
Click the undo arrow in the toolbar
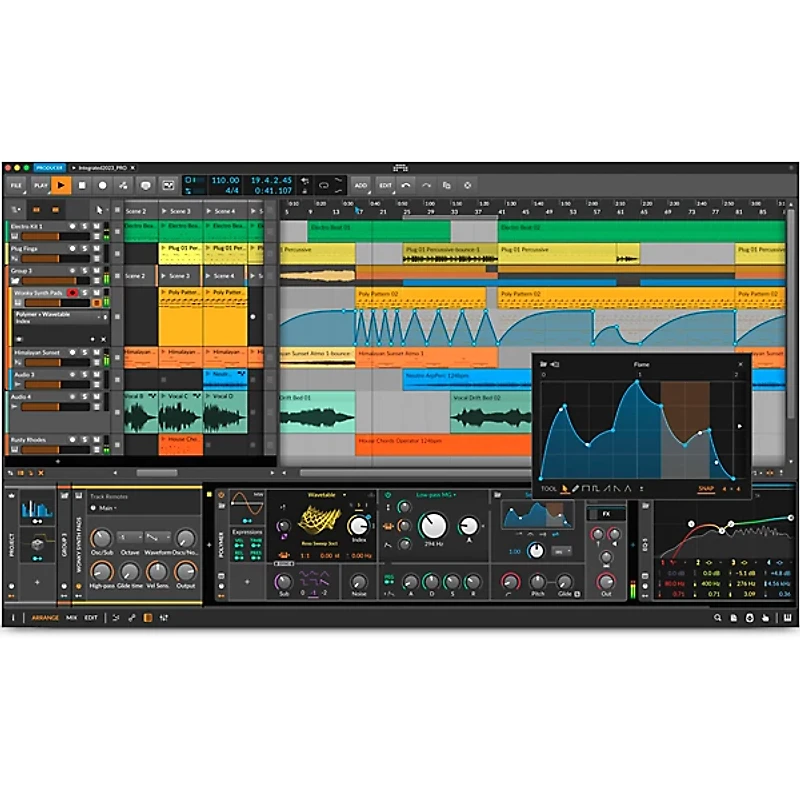tap(407, 186)
